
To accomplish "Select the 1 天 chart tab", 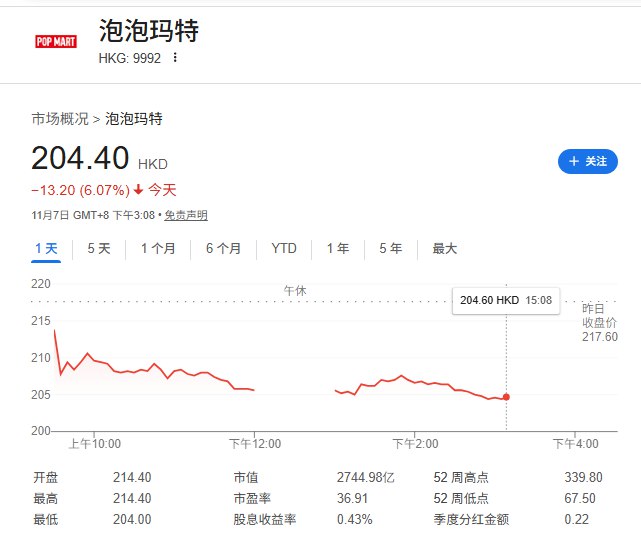I will click(46, 249).
